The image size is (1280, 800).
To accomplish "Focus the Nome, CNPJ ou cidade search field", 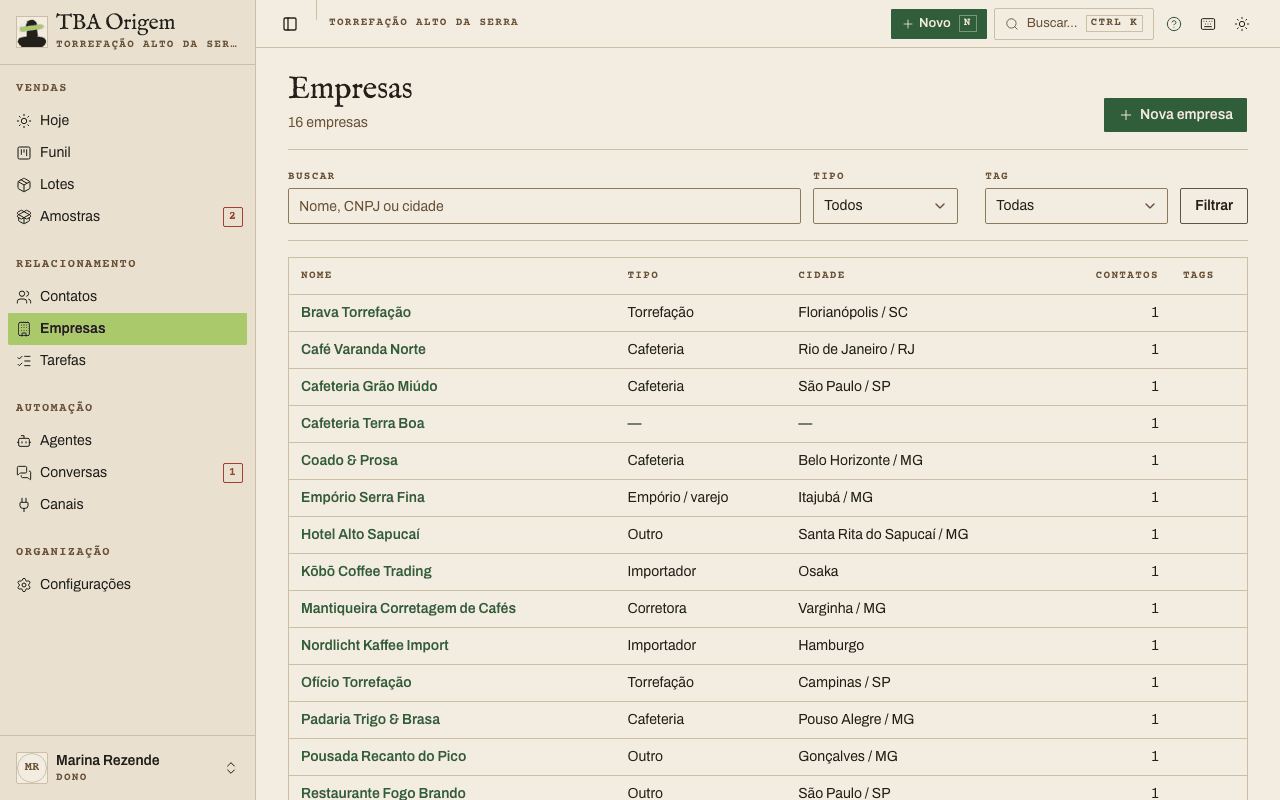I will click(544, 206).
